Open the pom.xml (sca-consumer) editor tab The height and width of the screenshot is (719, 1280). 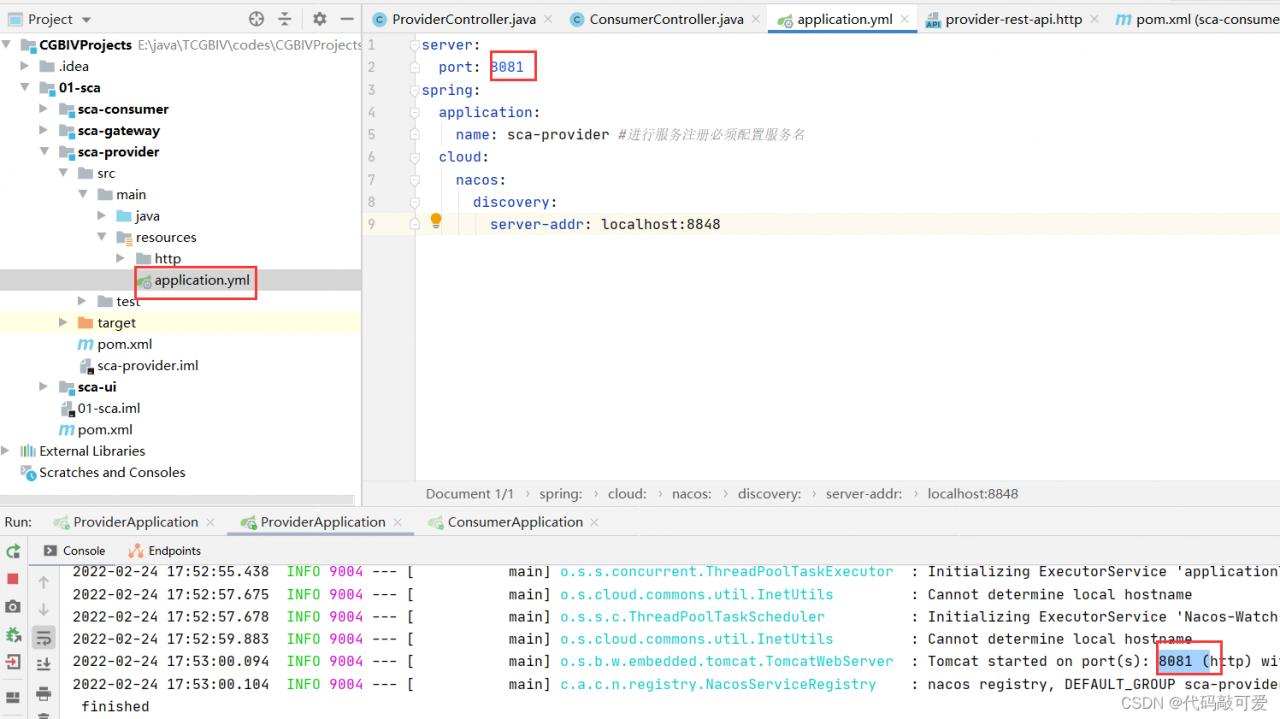click(1198, 19)
